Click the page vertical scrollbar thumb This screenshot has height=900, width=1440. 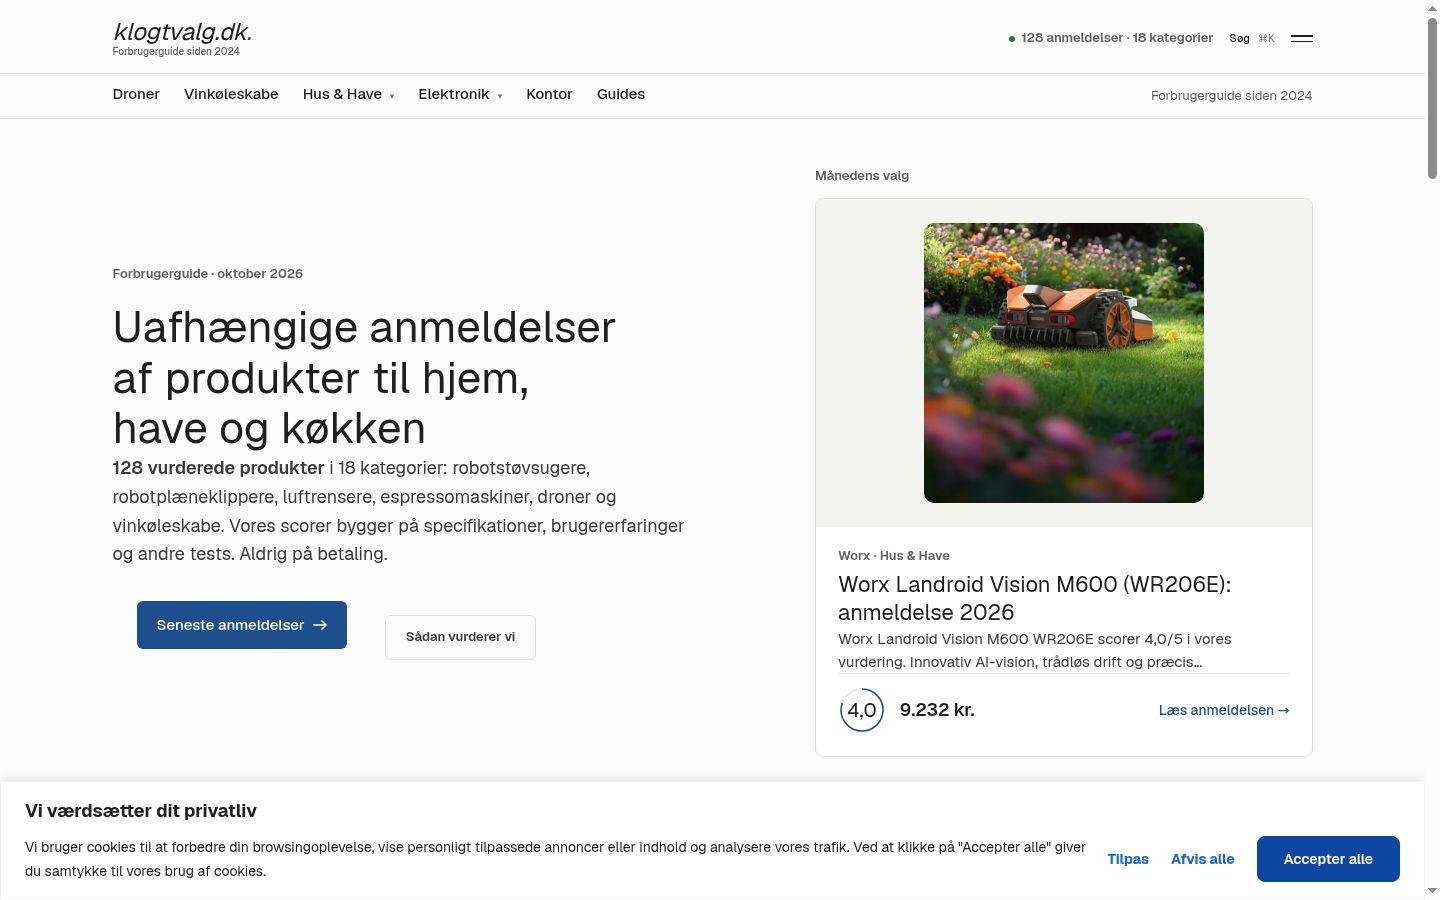coord(1432,98)
